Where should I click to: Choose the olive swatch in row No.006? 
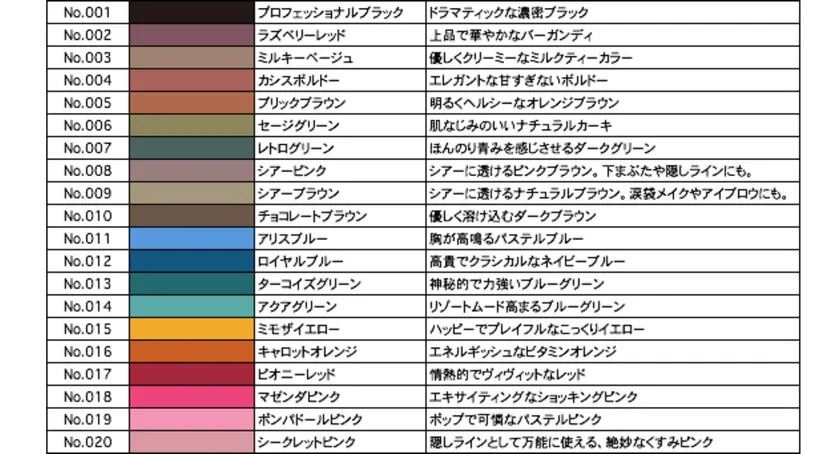(192, 125)
